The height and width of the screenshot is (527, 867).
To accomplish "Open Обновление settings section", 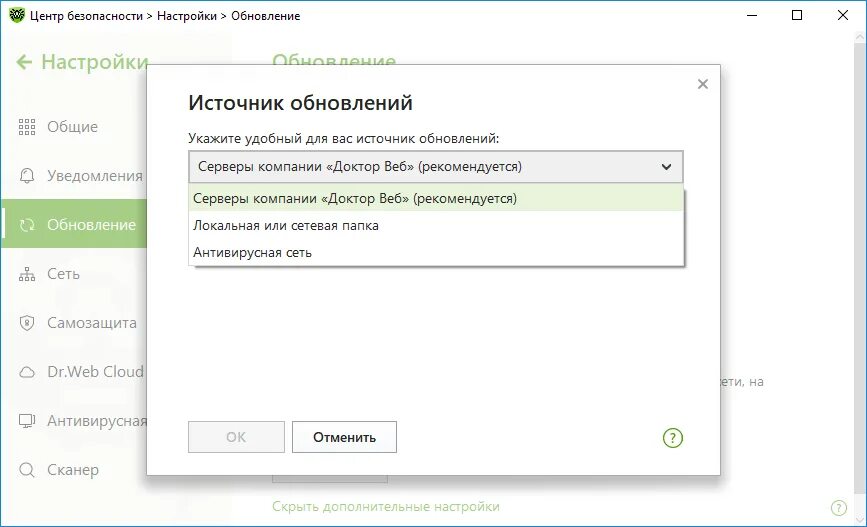I will pyautogui.click(x=74, y=224).
